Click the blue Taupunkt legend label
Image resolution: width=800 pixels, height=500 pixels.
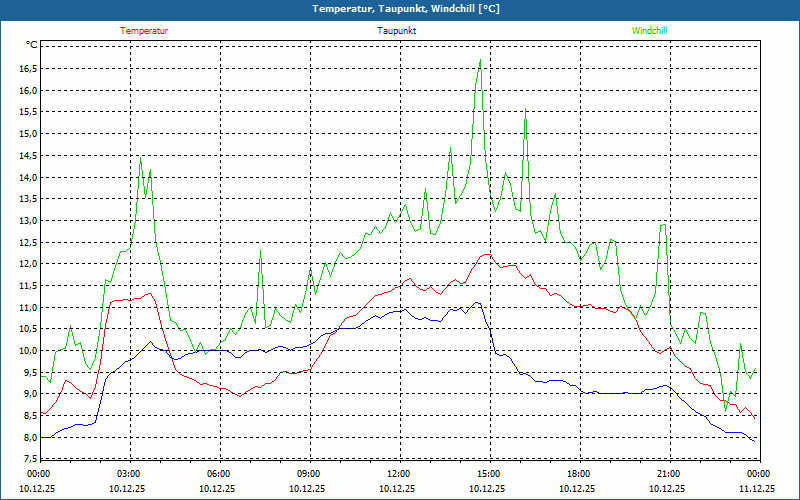click(397, 31)
